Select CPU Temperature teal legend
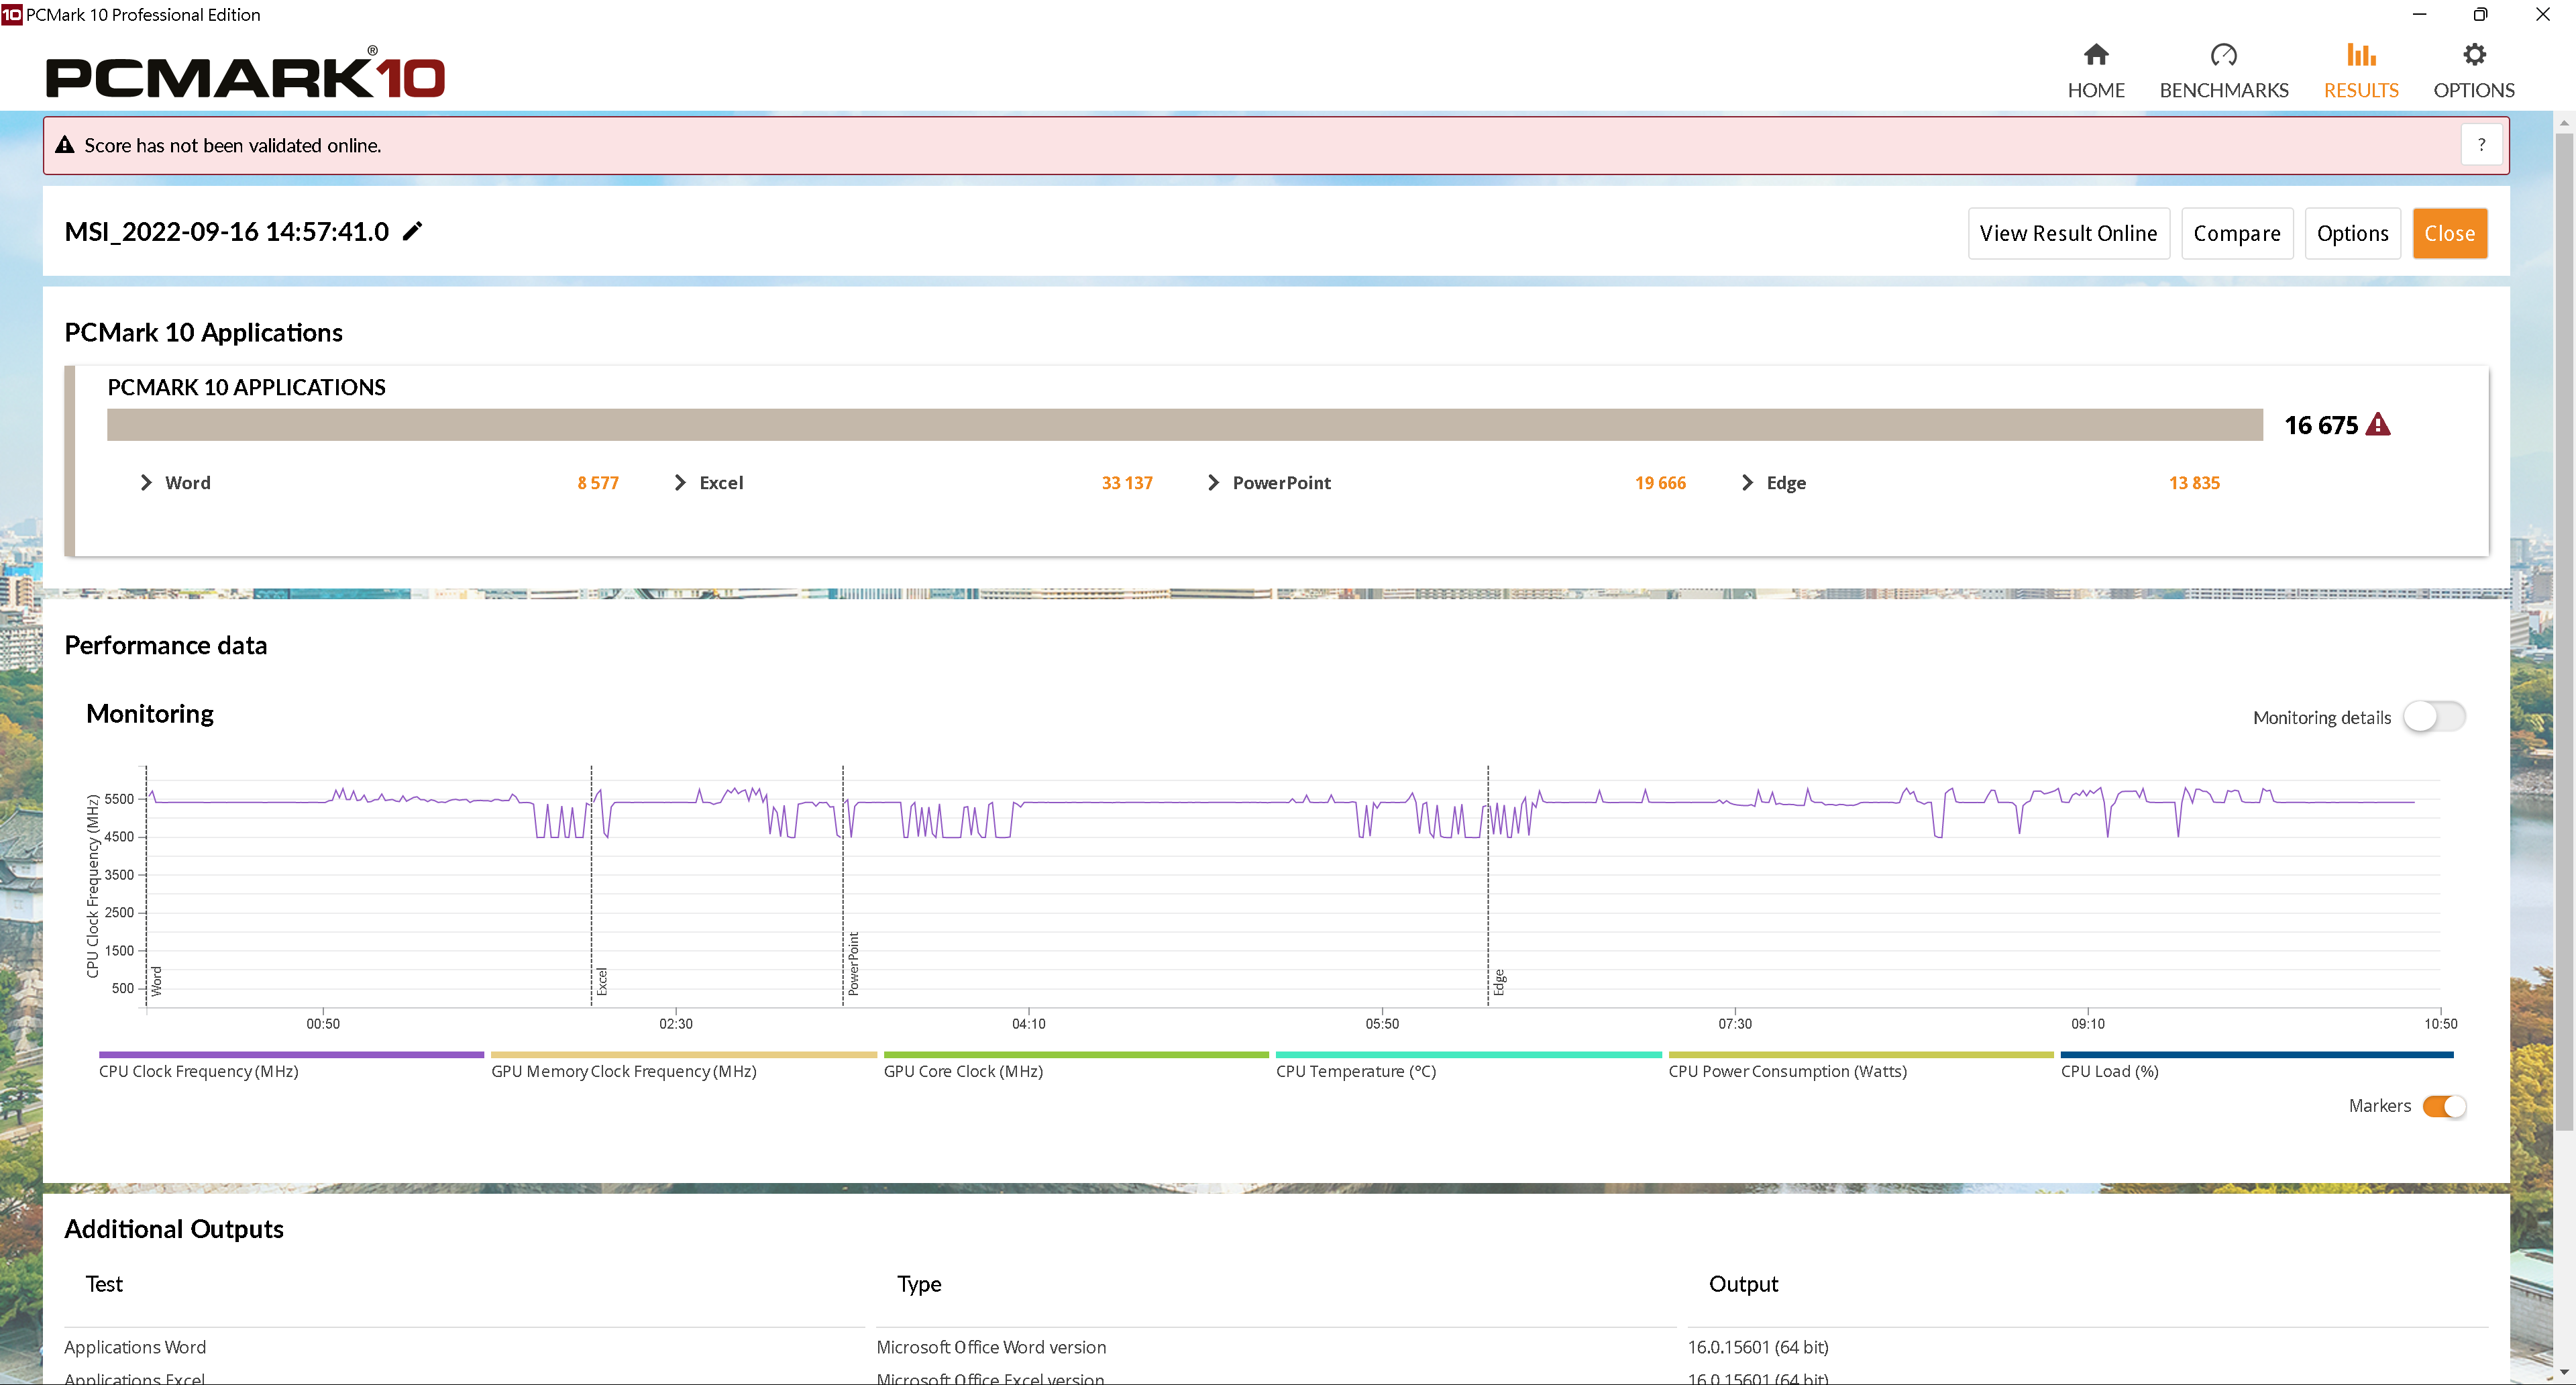This screenshot has height=1385, width=2576. point(1468,1066)
